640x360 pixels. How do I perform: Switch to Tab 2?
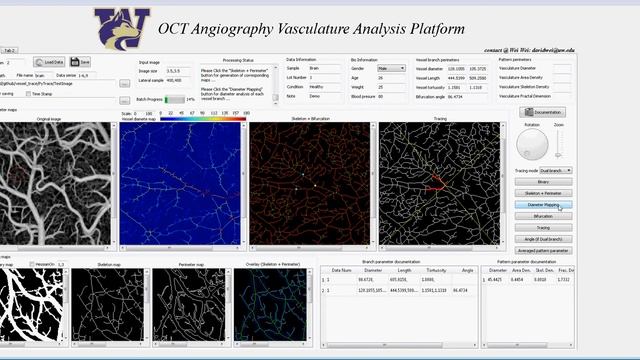(9, 51)
